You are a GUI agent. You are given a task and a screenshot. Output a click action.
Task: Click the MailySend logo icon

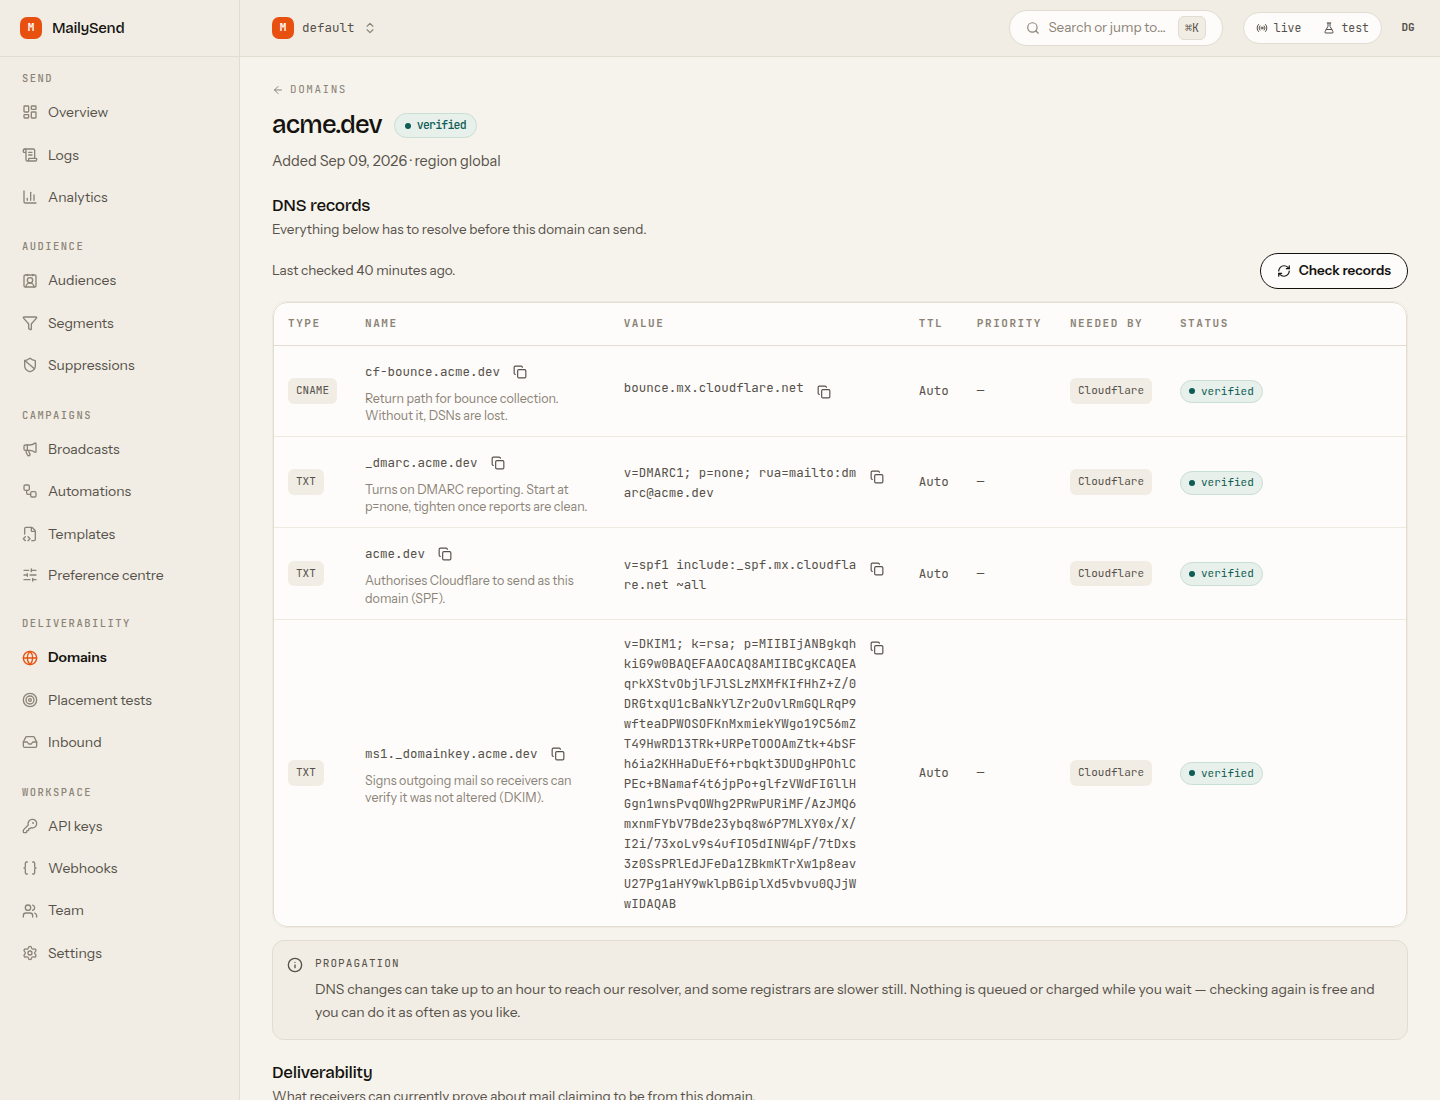click(31, 28)
